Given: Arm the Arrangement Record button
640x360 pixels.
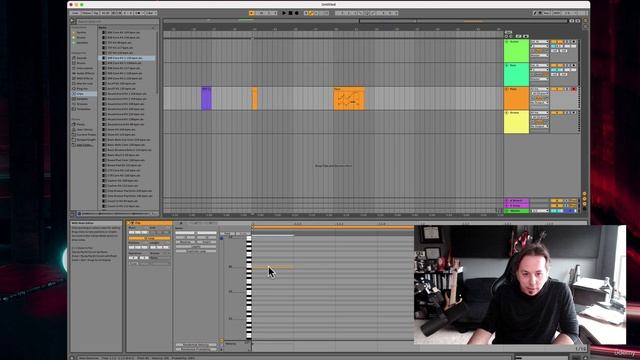Looking at the screenshot, I should pyautogui.click(x=297, y=13).
